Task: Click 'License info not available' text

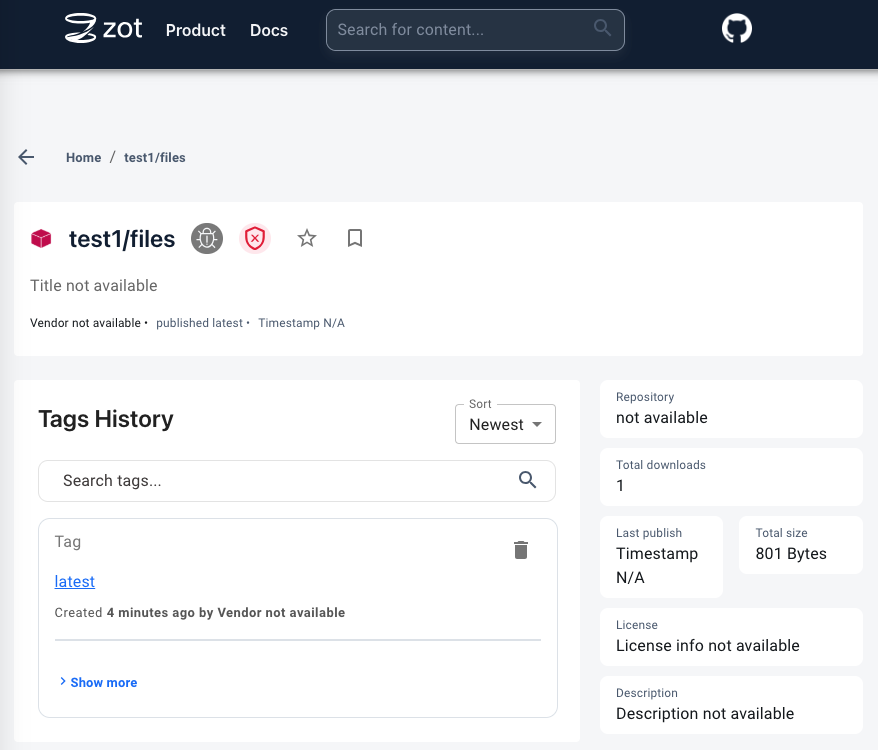Action: pyautogui.click(x=708, y=645)
